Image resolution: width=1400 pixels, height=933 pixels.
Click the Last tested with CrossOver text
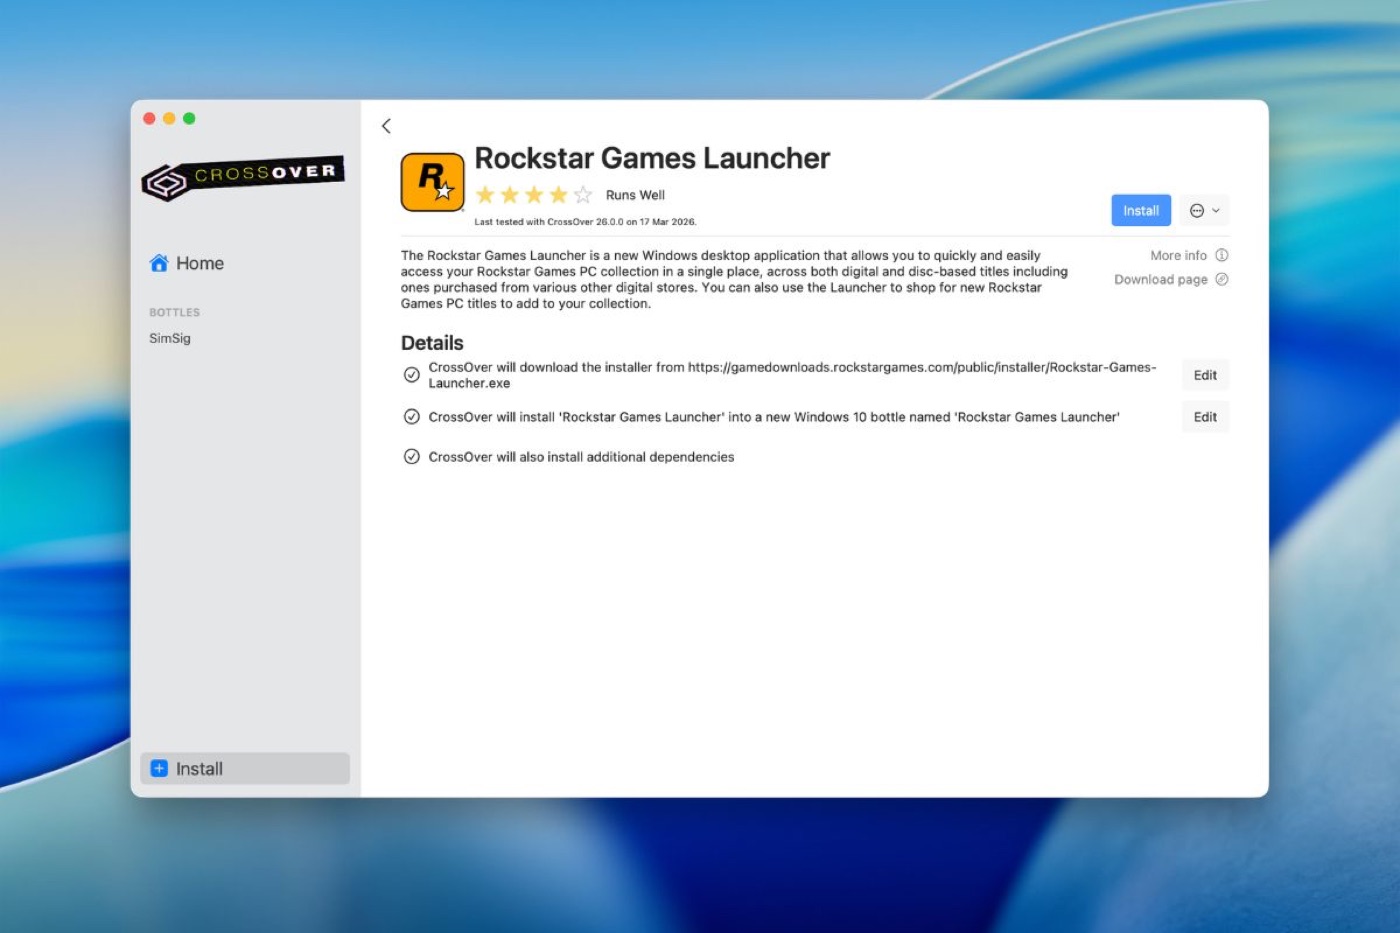click(585, 222)
